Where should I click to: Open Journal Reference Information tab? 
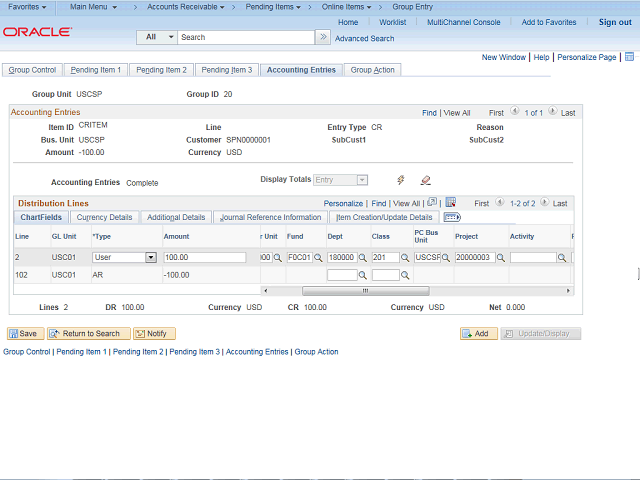270,217
